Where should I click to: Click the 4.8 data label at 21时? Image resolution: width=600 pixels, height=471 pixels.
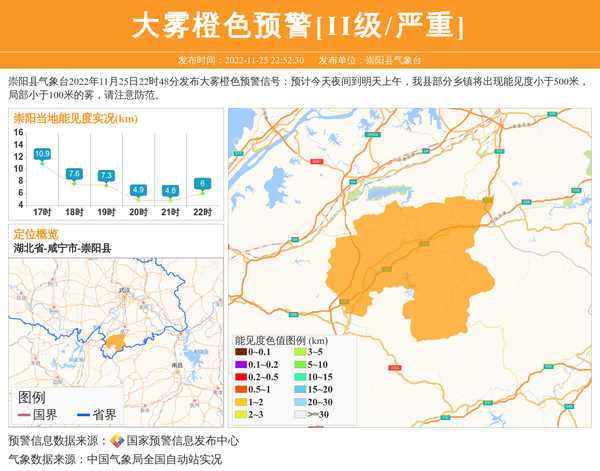(170, 191)
